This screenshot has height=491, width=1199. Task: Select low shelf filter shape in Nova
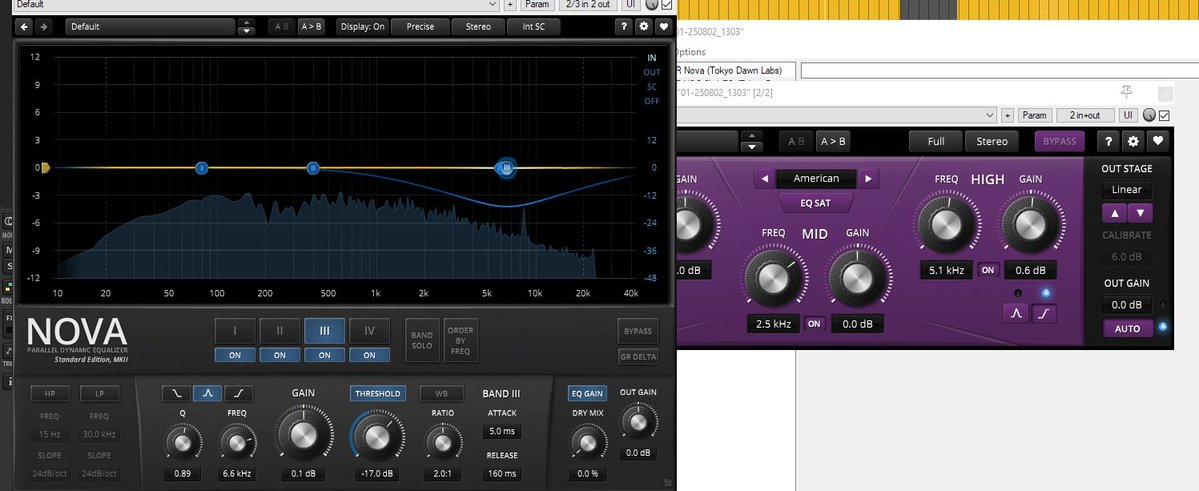pos(176,393)
